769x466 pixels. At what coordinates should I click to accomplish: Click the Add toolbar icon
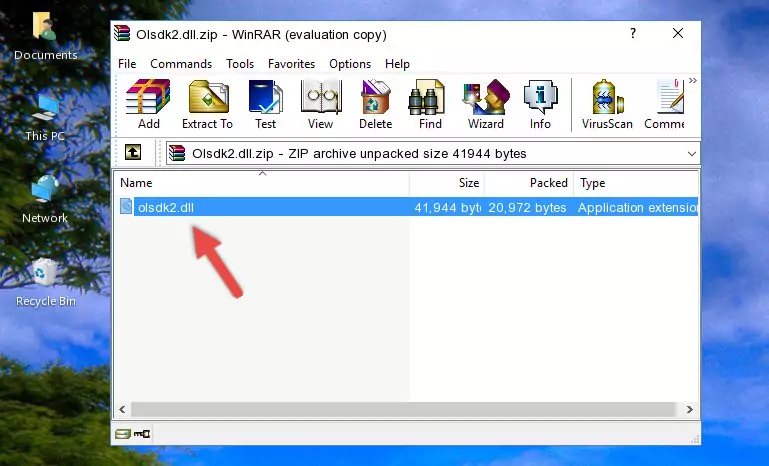point(148,104)
